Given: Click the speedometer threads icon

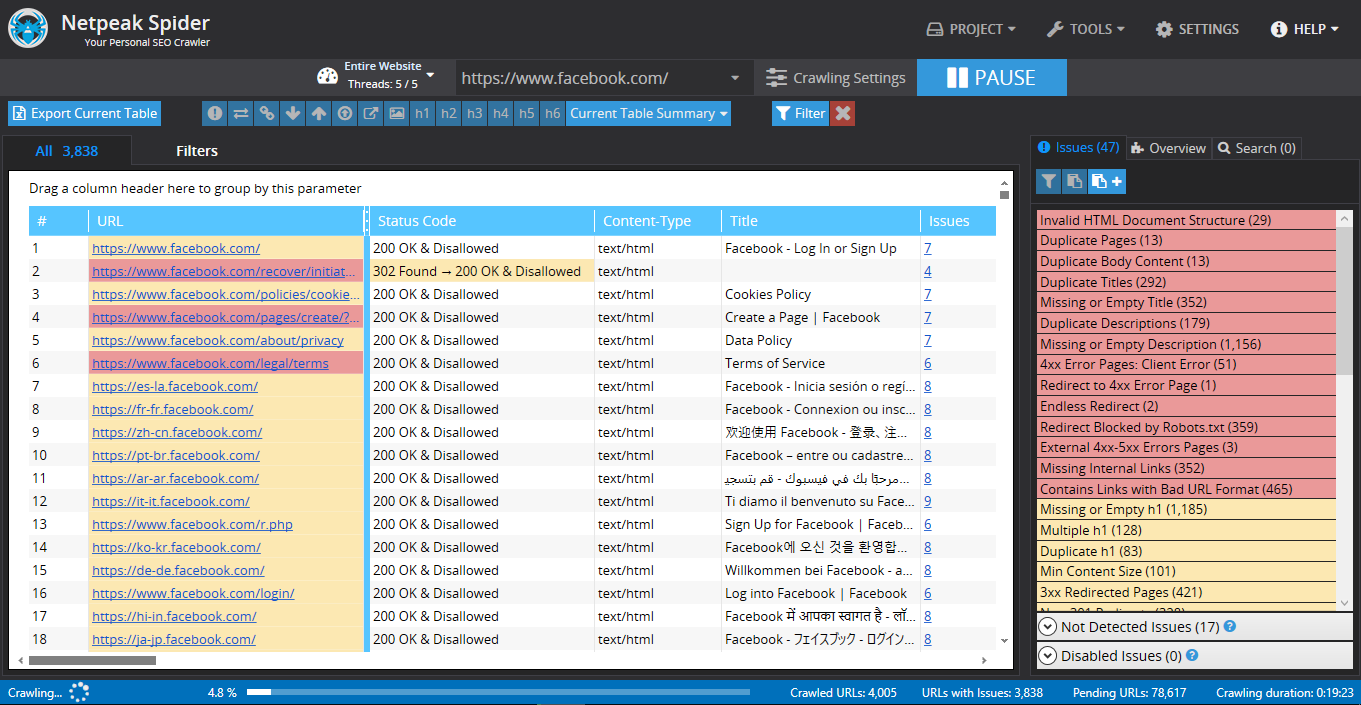Looking at the screenshot, I should pos(328,76).
